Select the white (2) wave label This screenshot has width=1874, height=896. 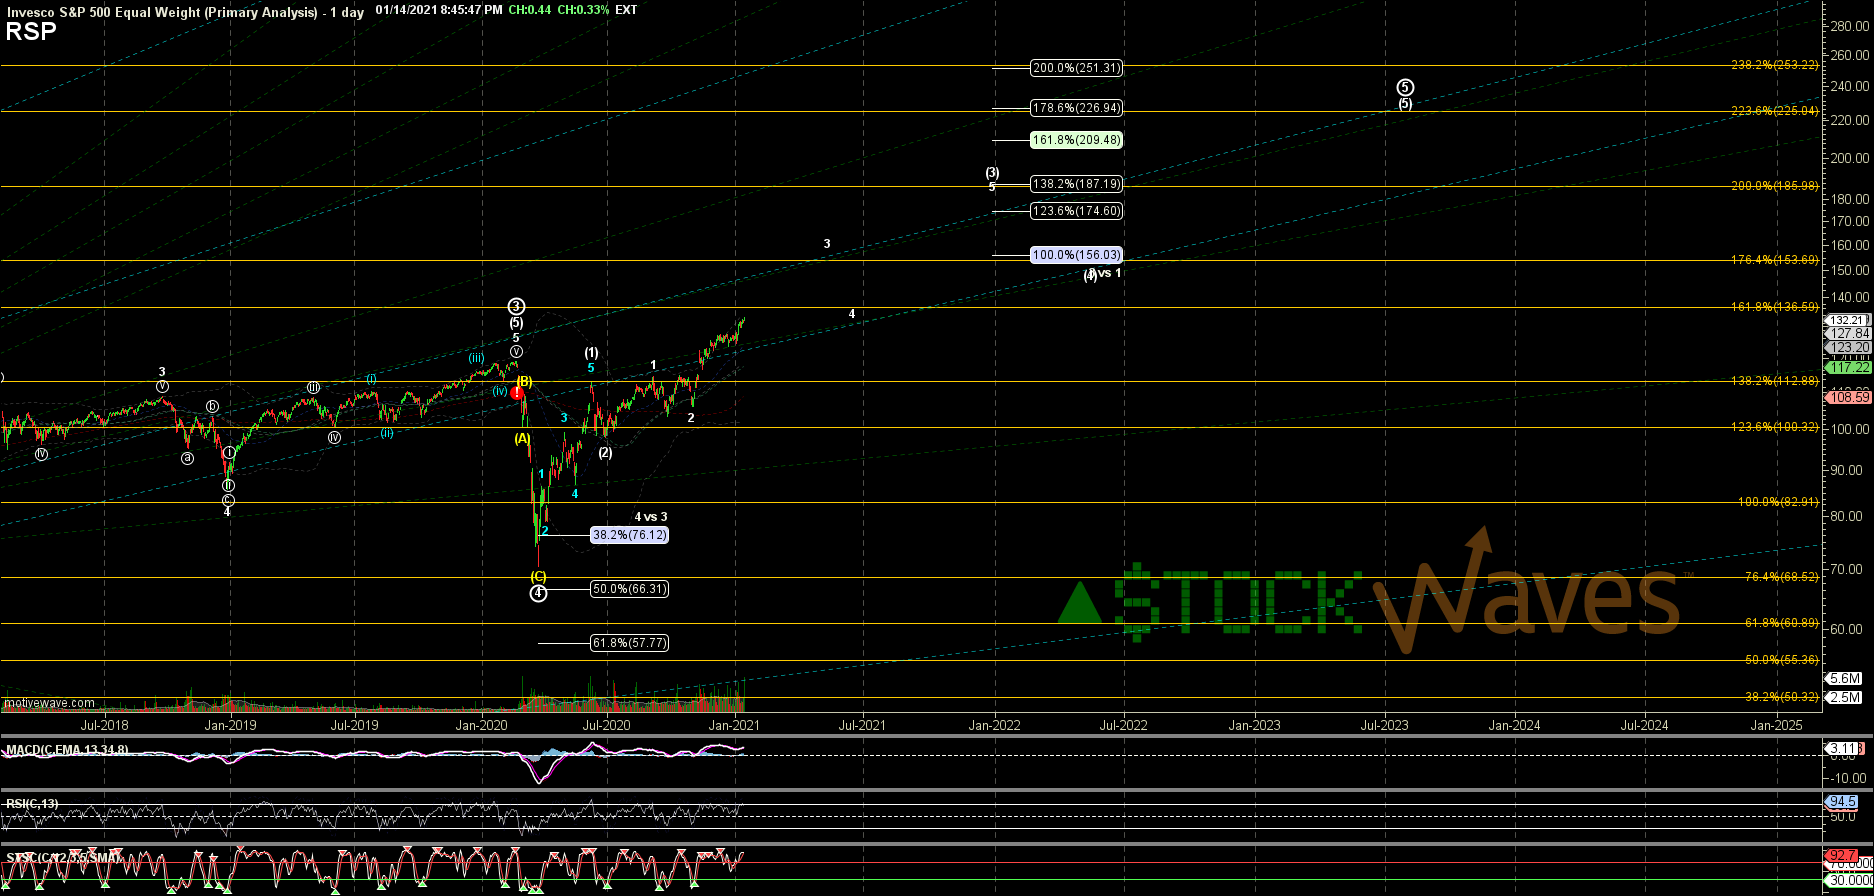click(x=605, y=453)
